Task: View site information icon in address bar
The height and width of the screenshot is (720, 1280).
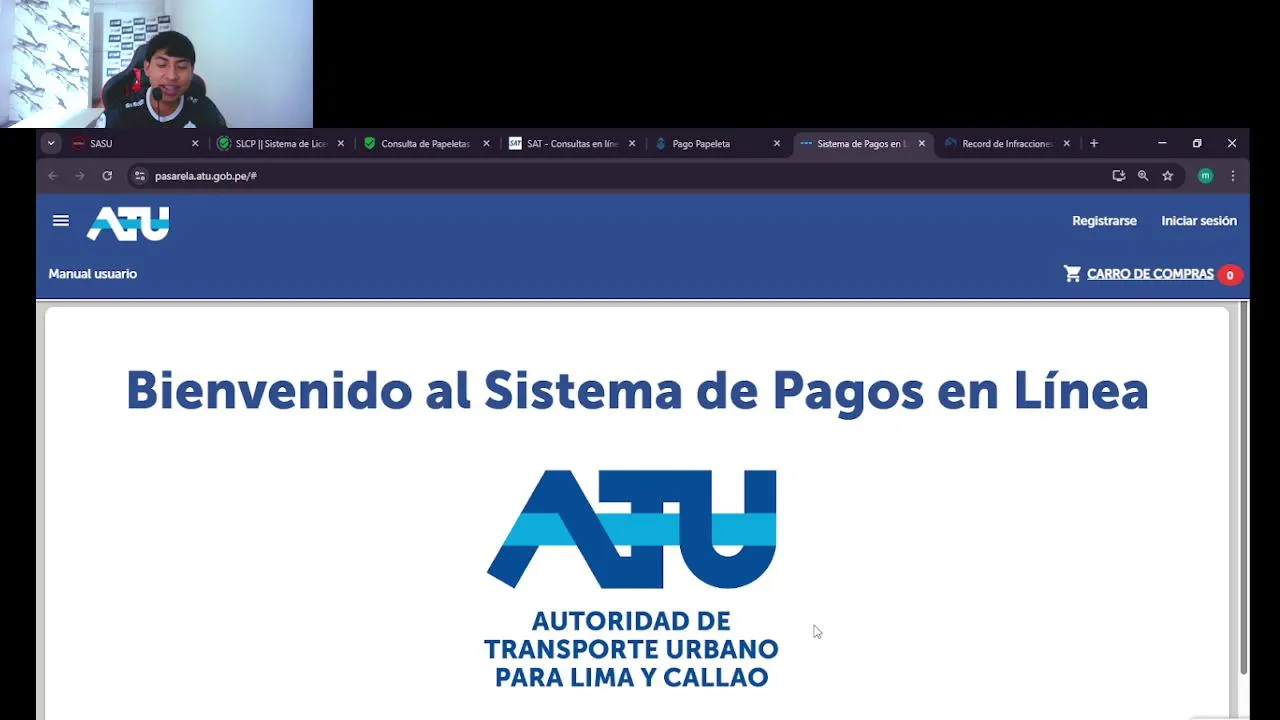Action: coord(140,176)
